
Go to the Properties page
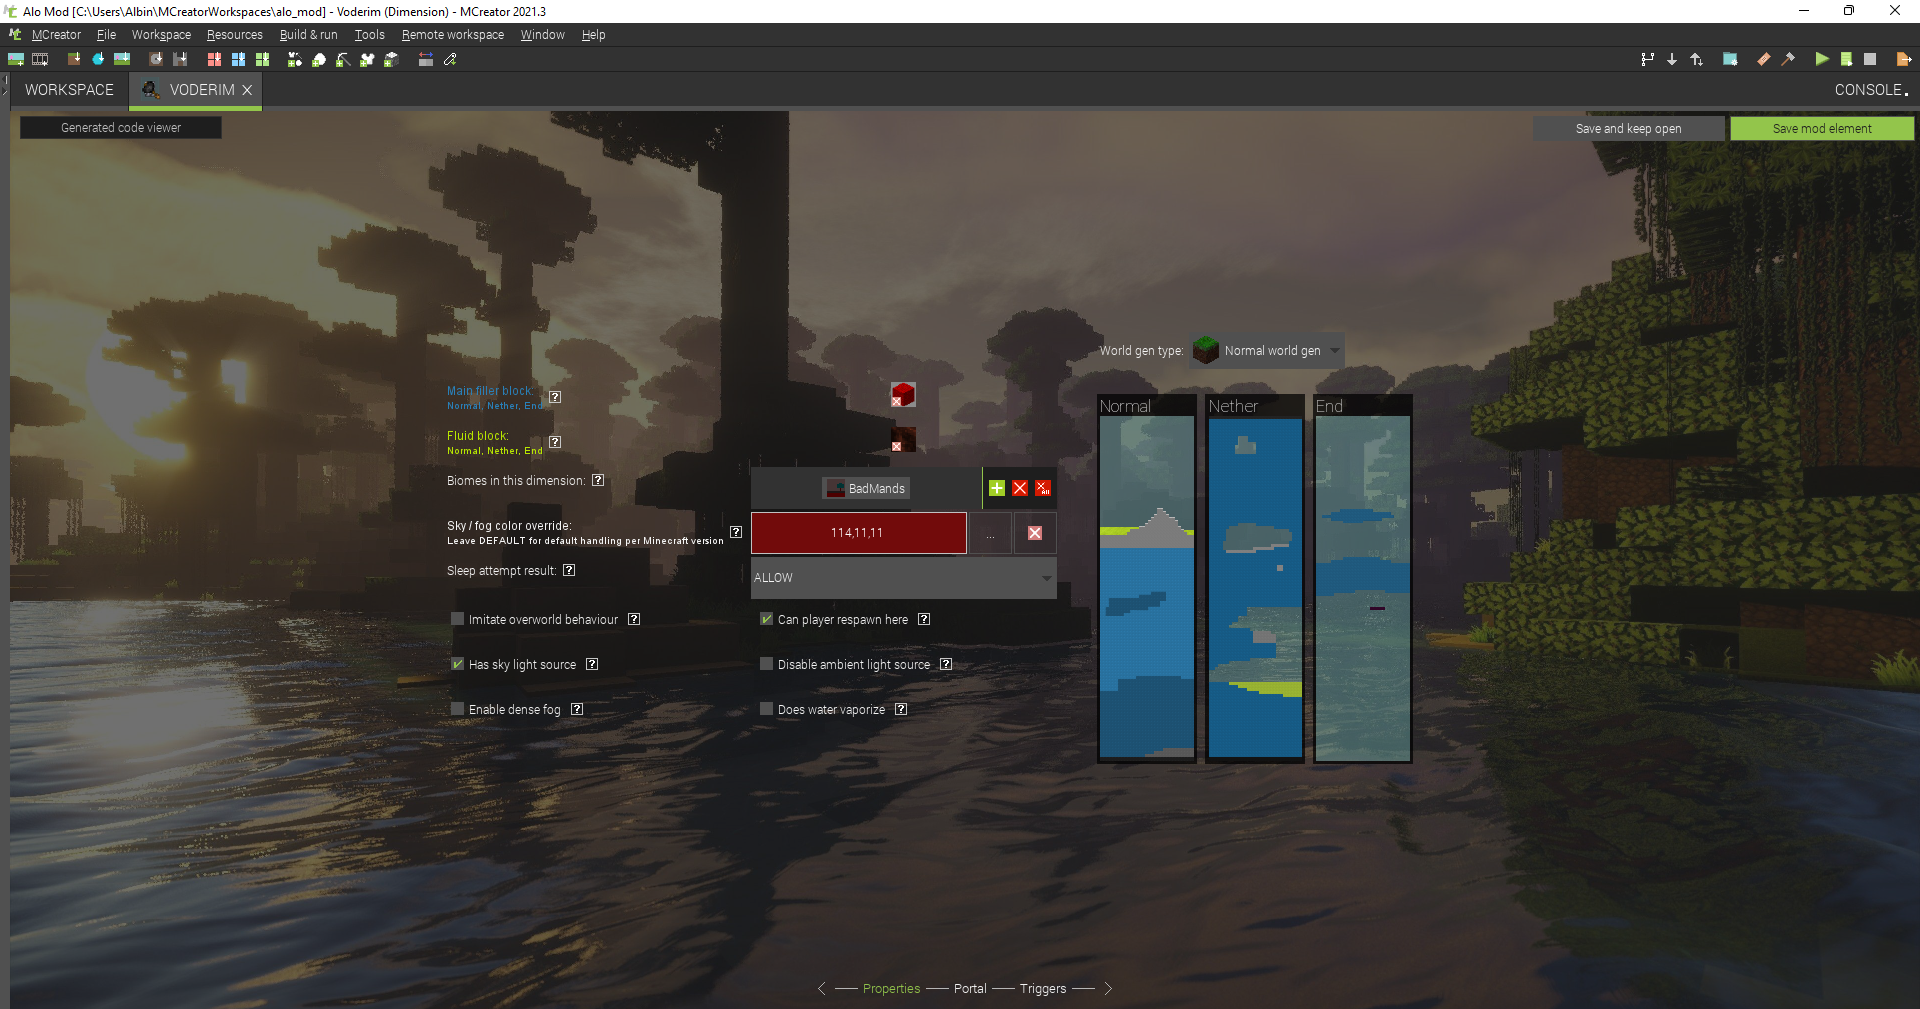891,988
